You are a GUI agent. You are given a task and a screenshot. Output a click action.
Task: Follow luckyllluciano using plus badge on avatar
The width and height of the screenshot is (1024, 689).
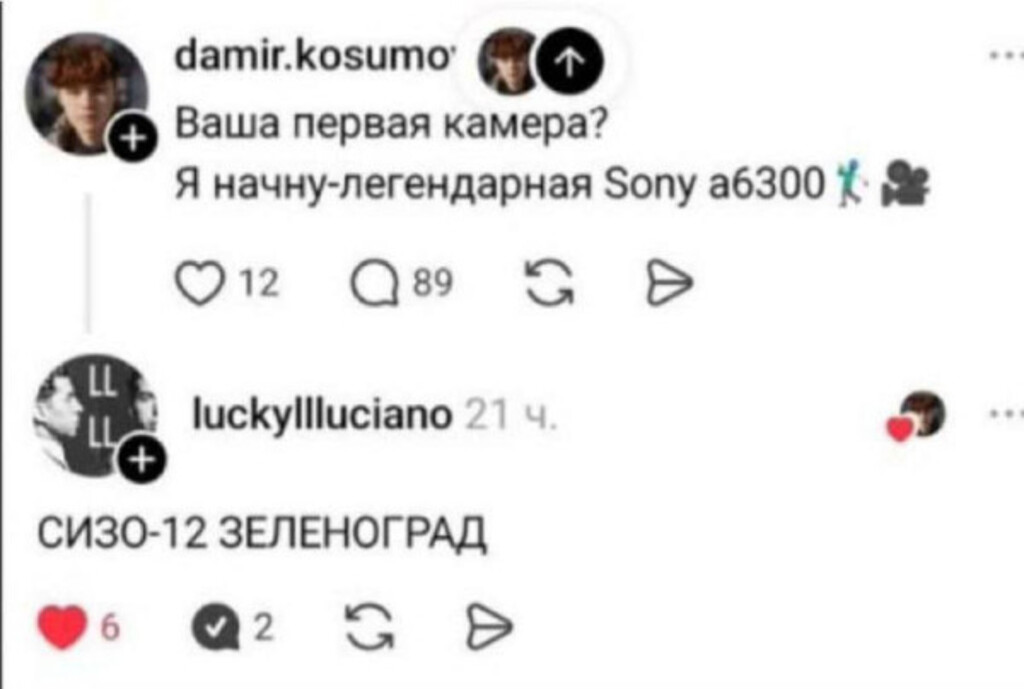click(x=142, y=460)
